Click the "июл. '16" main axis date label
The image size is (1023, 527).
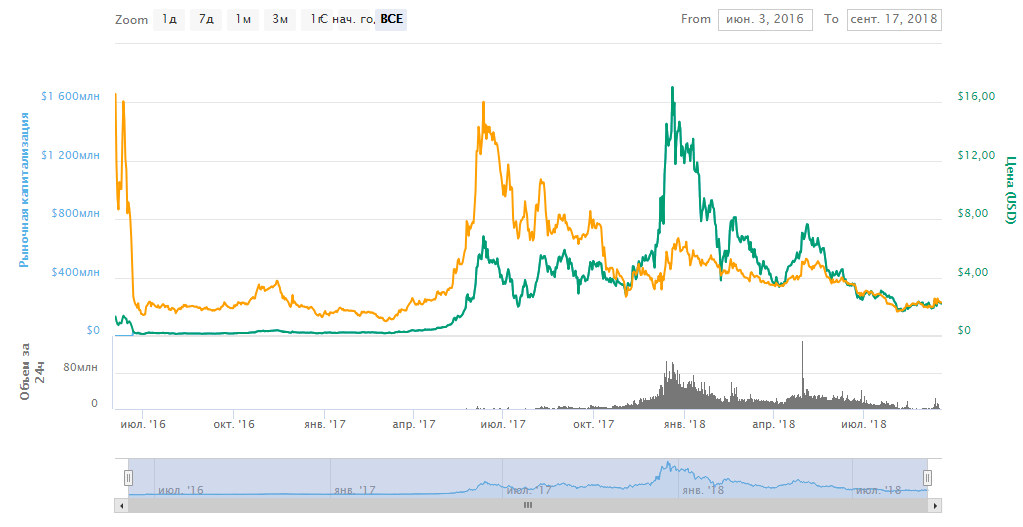(144, 425)
